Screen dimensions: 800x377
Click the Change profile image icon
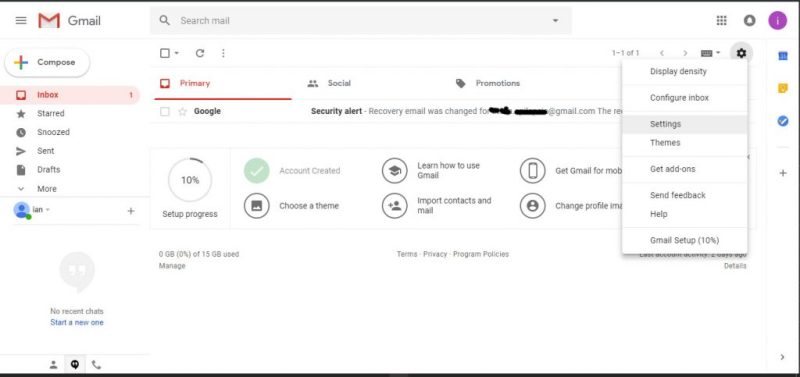pyautogui.click(x=533, y=206)
